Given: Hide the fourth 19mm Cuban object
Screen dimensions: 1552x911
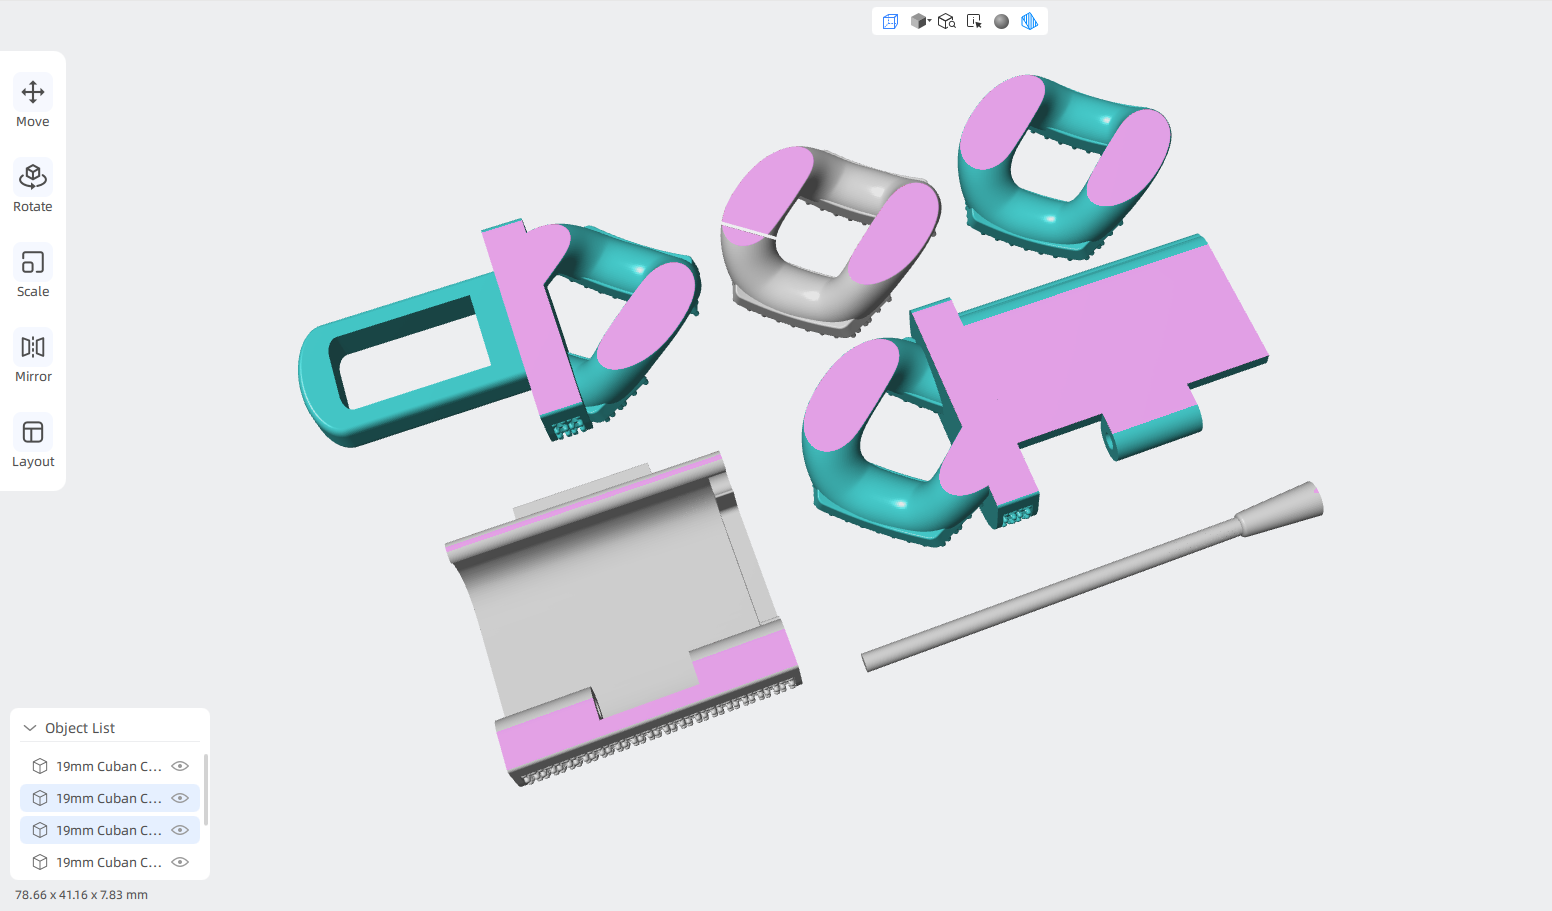Looking at the screenshot, I should click(x=180, y=862).
